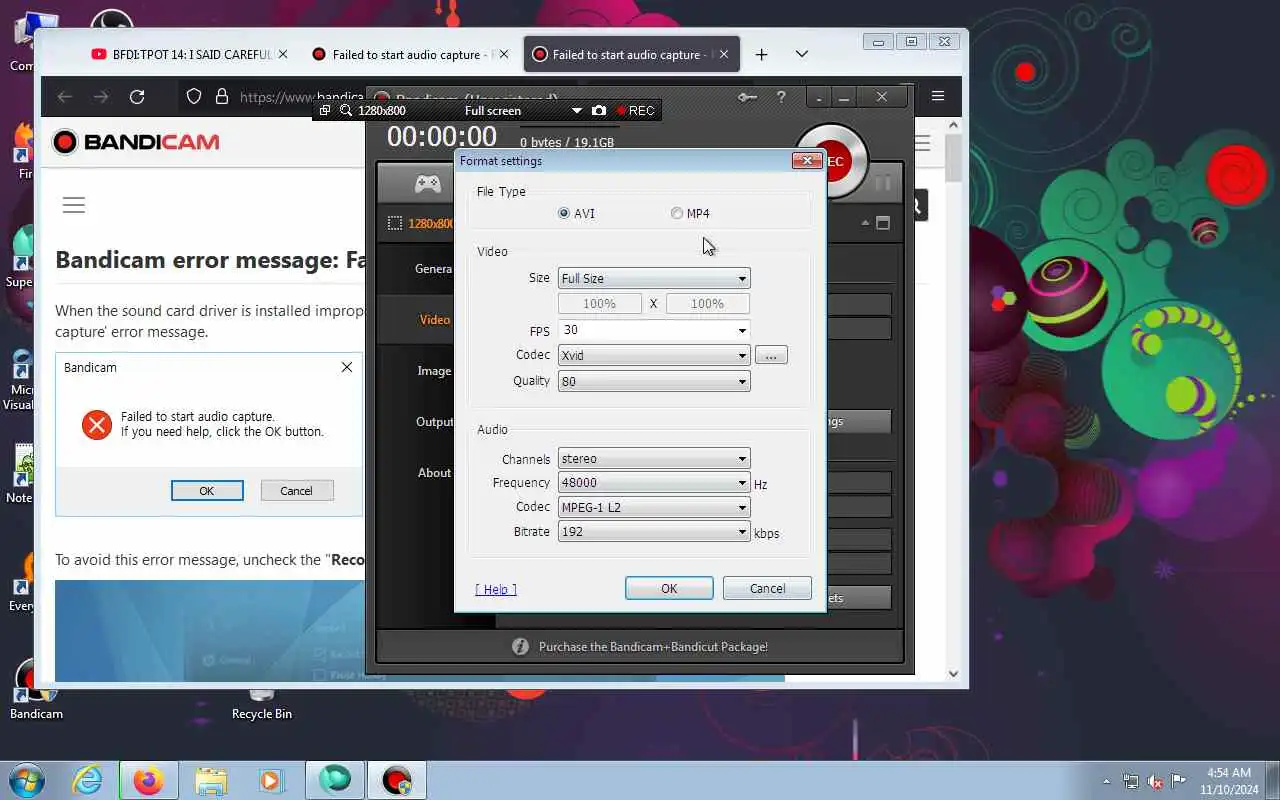This screenshot has height=800, width=1280.
Task: Cancel the Format settings dialog
Action: (767, 588)
